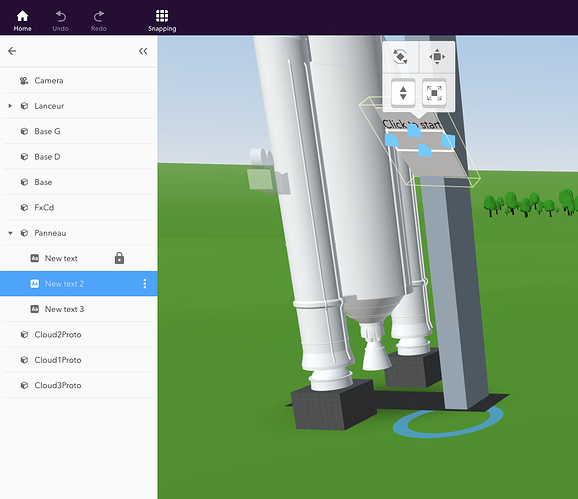
Task: Open New text 2 options menu
Action: (x=144, y=283)
